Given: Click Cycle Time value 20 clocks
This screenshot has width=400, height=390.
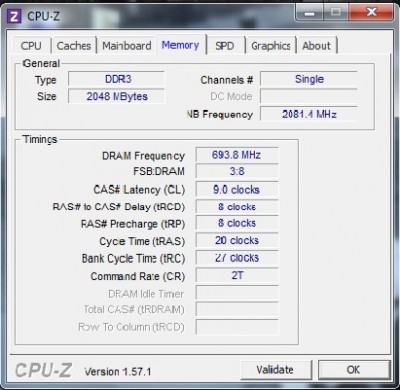Looking at the screenshot, I should [x=237, y=240].
